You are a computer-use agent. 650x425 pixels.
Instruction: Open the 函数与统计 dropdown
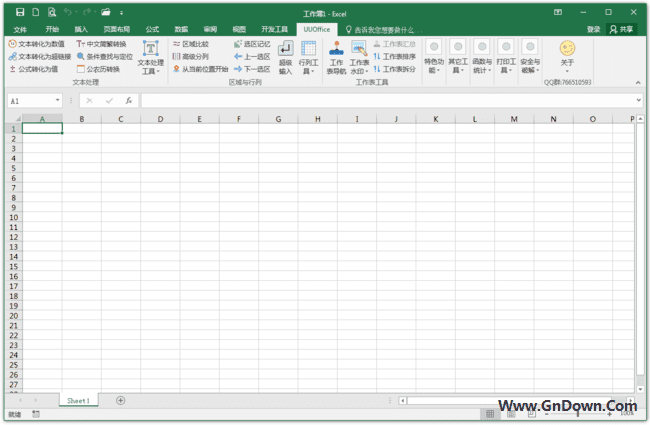(482, 57)
